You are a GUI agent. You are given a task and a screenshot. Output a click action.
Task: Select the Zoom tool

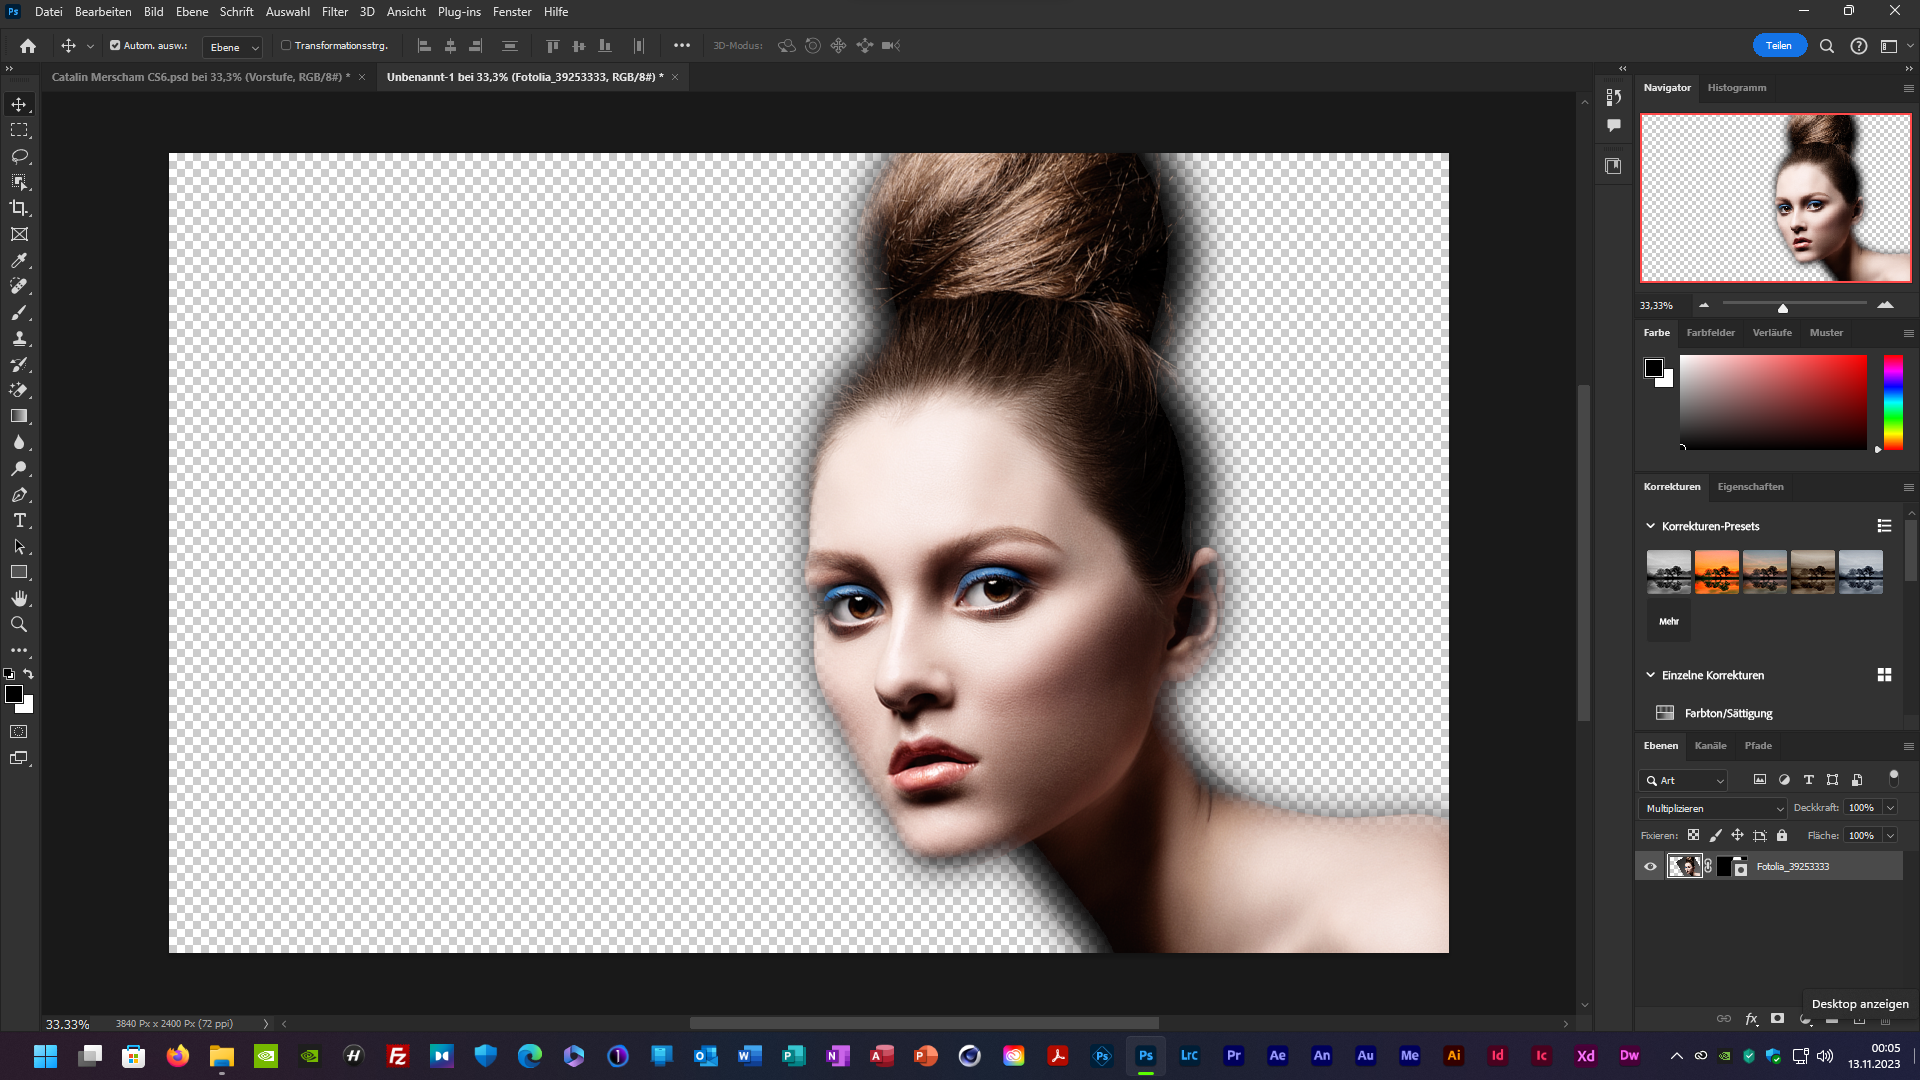click(x=19, y=624)
